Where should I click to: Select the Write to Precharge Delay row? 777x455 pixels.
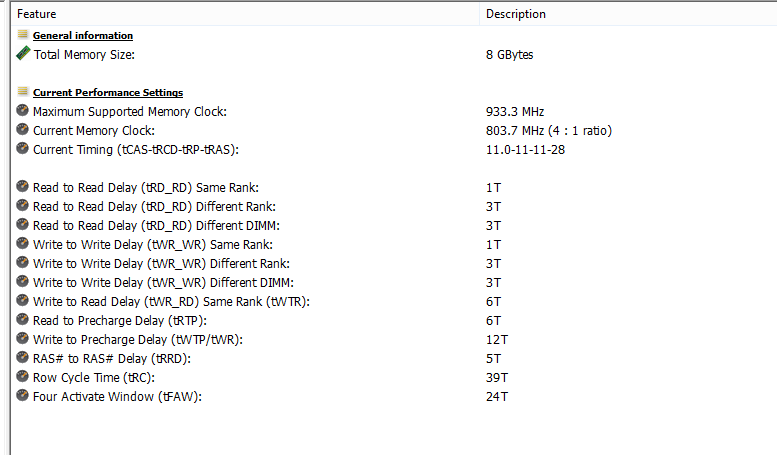394,340
